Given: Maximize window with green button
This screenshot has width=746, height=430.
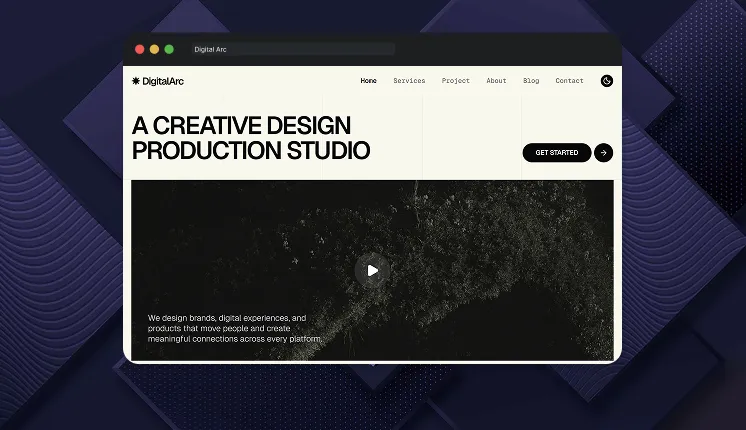Looking at the screenshot, I should (169, 49).
